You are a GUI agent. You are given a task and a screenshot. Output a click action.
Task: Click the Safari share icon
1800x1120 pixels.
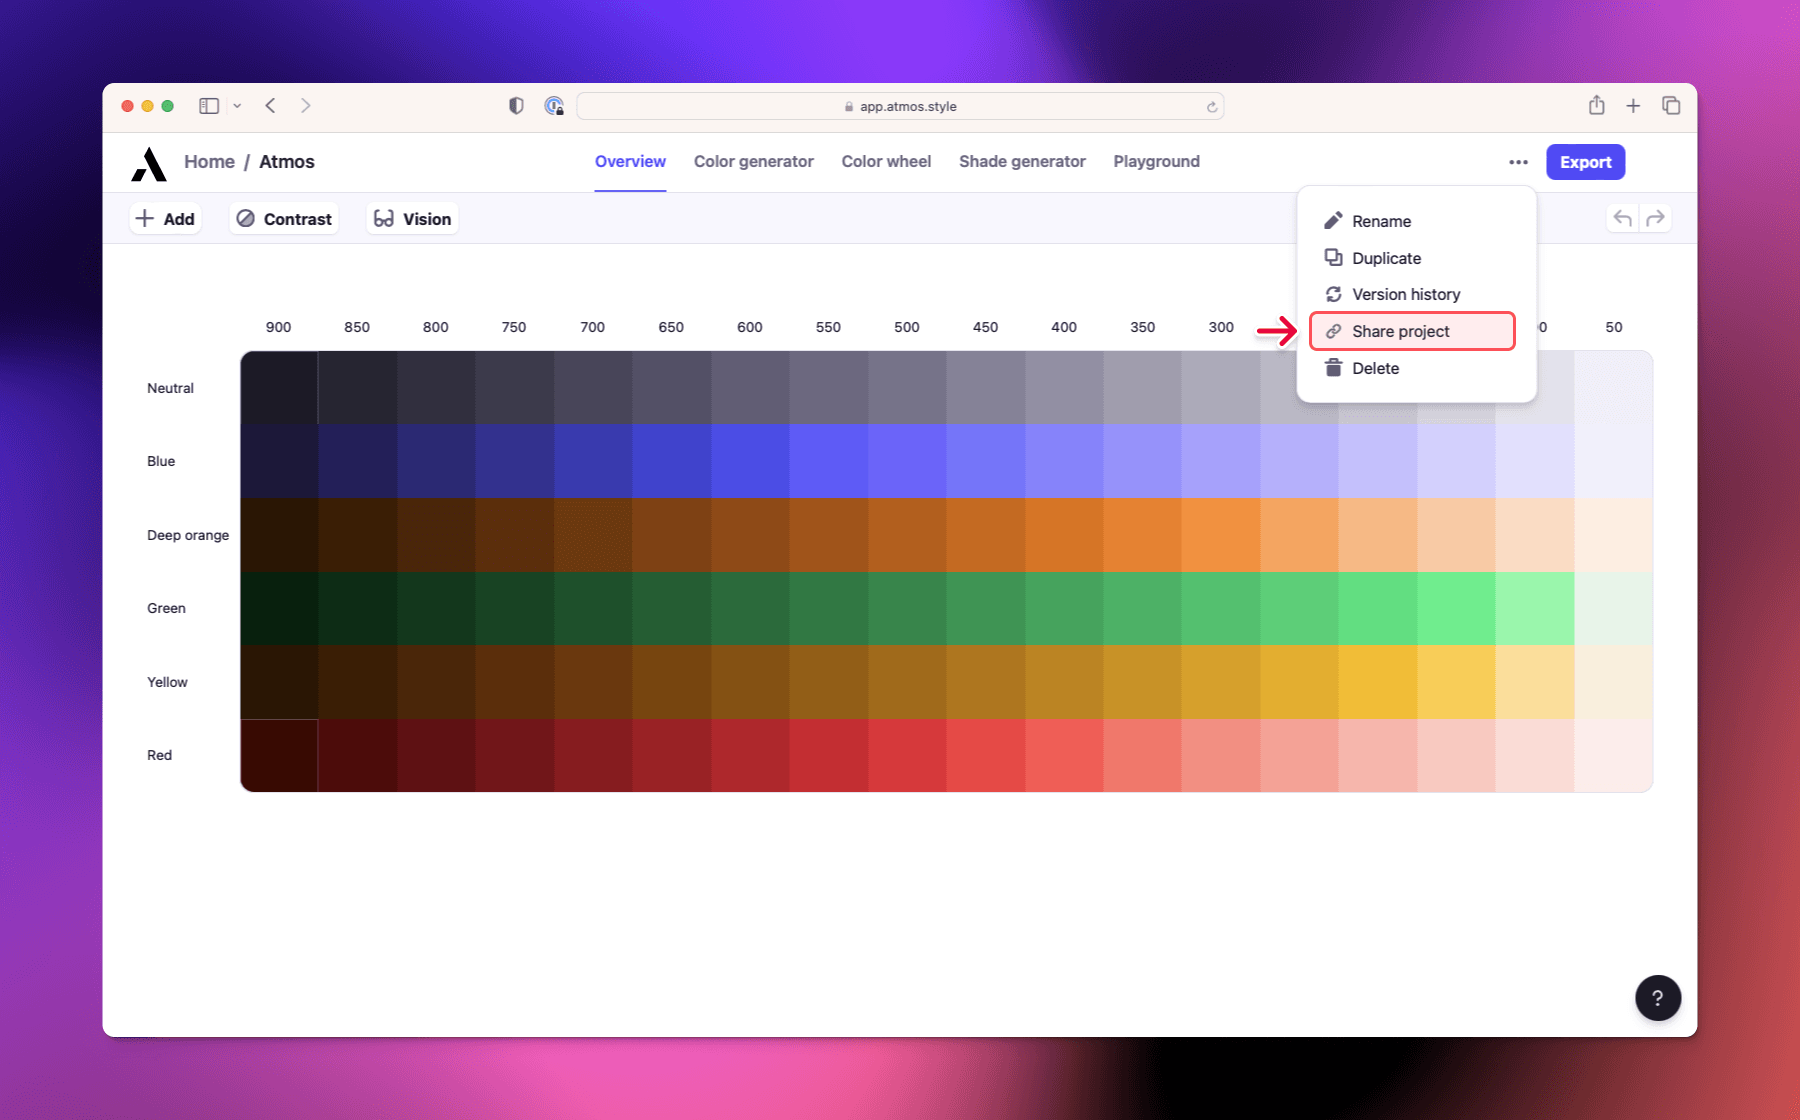tap(1596, 105)
